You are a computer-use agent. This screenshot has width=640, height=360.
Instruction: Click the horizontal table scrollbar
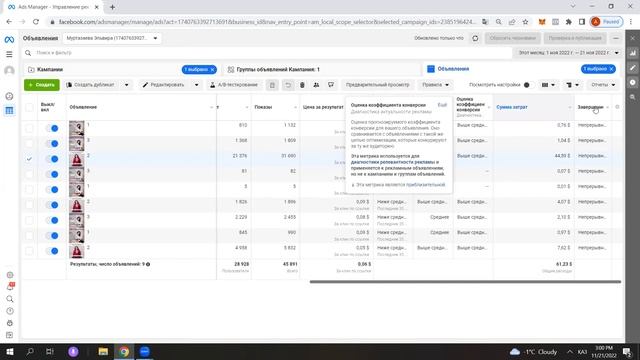(x=465, y=282)
